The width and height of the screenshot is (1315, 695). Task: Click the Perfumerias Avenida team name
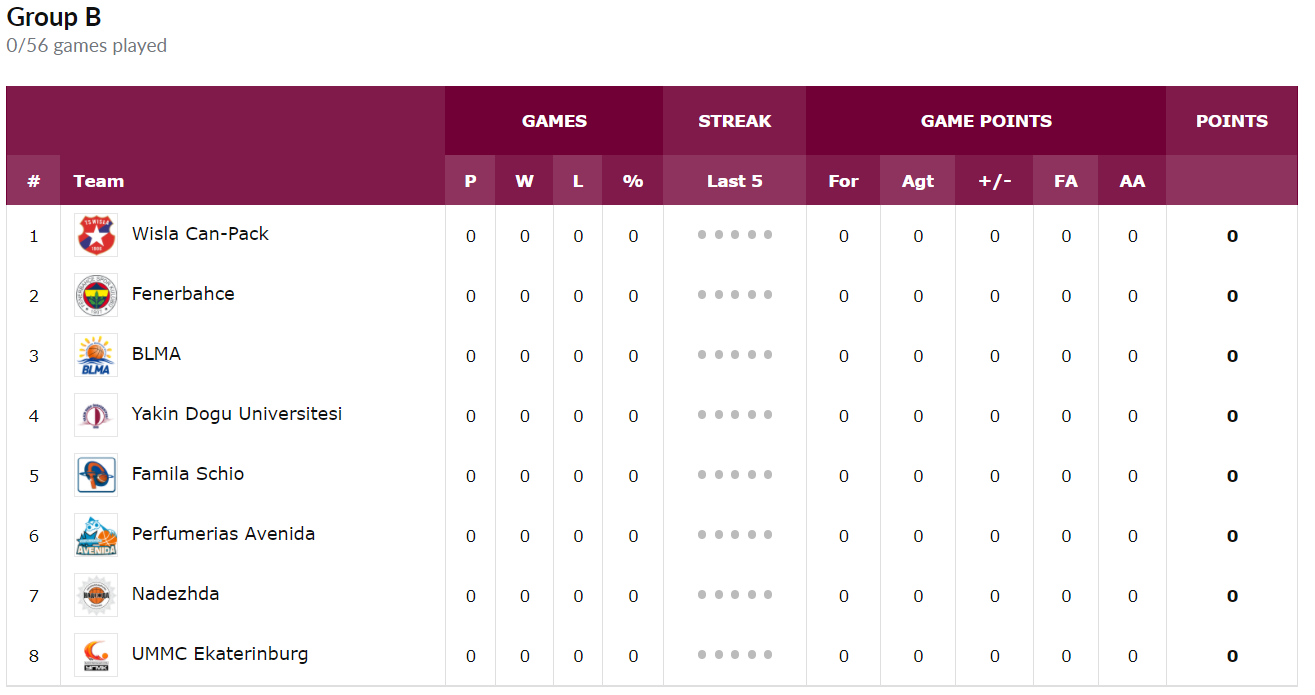click(223, 534)
